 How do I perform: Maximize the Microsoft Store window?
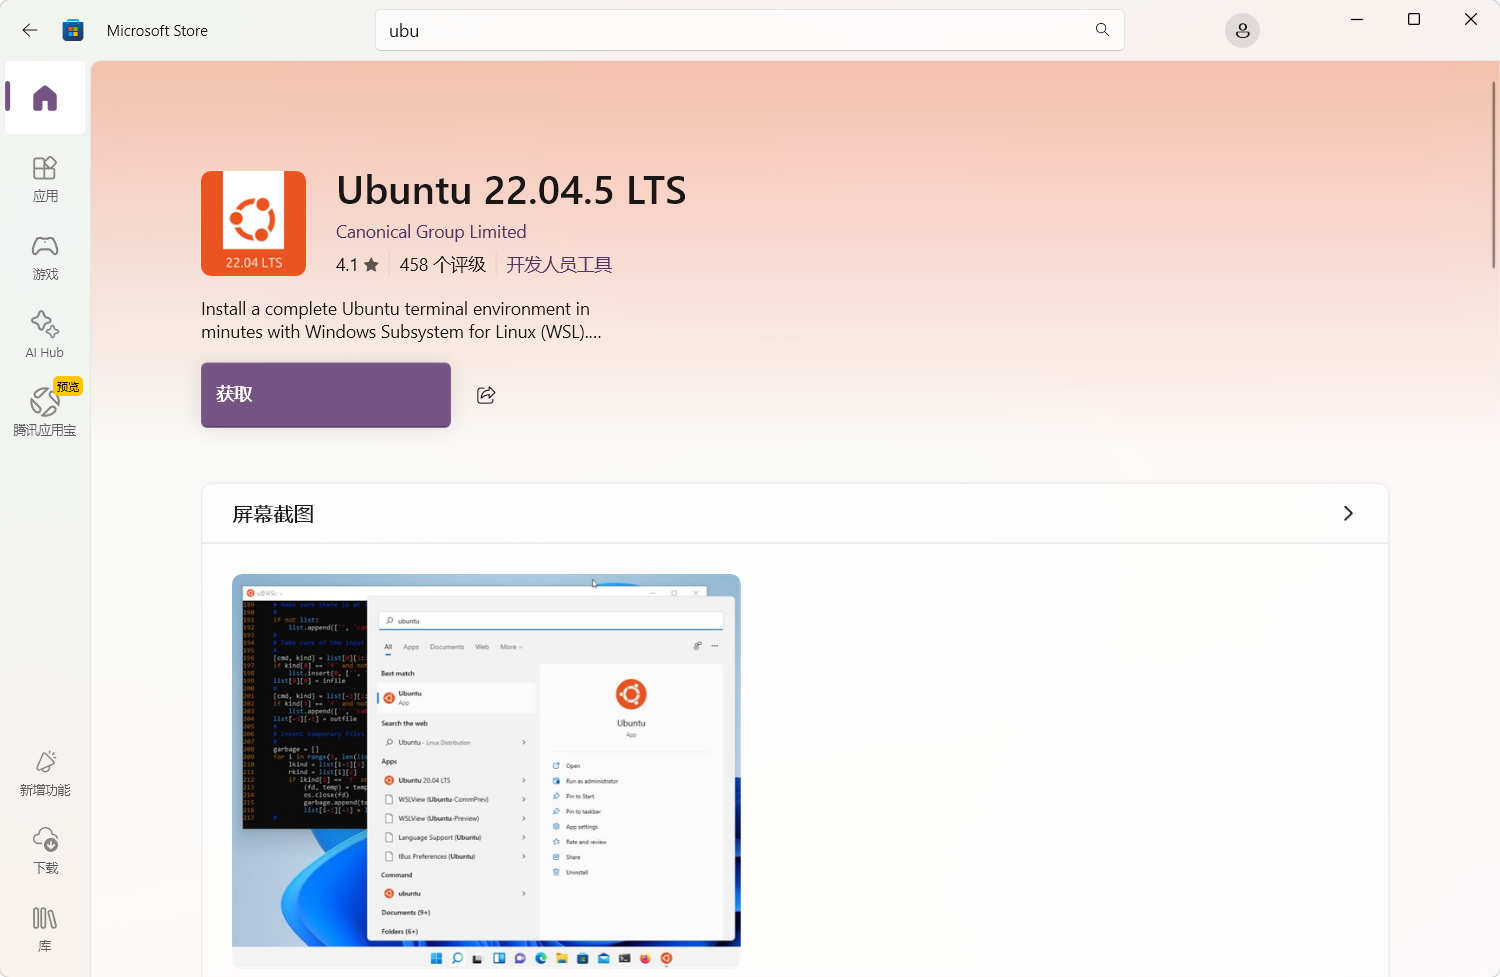(x=1414, y=19)
